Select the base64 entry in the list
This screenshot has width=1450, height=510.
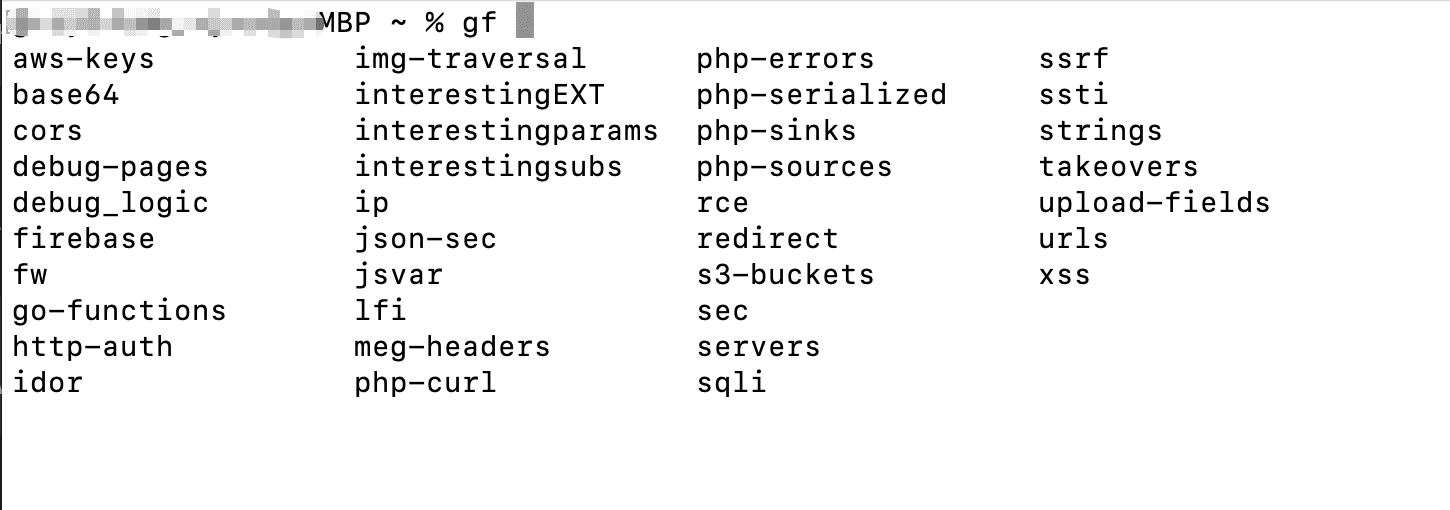[66, 95]
